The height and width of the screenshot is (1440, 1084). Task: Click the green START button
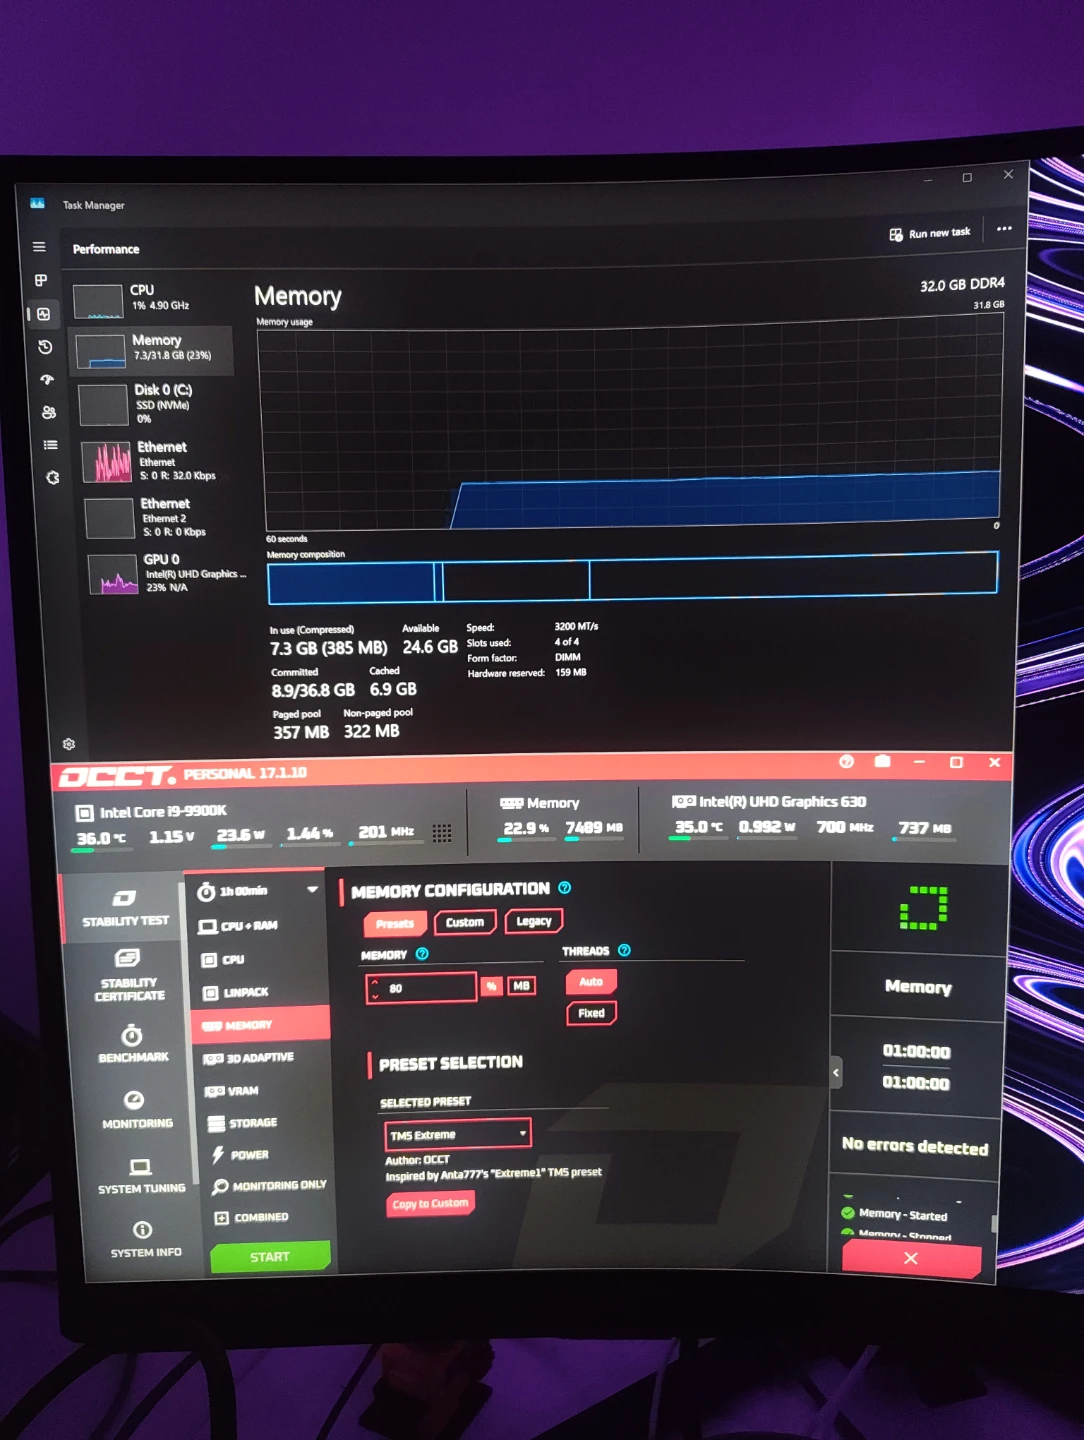(x=270, y=1256)
